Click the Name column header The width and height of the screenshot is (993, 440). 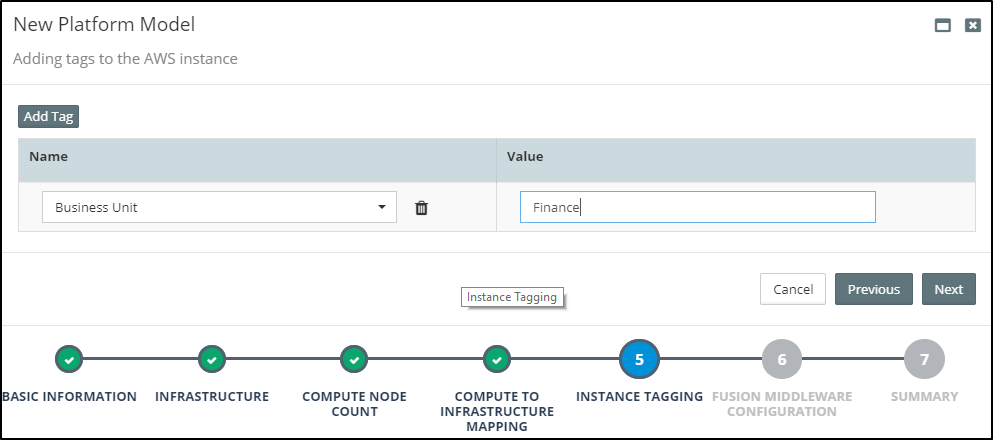48,157
